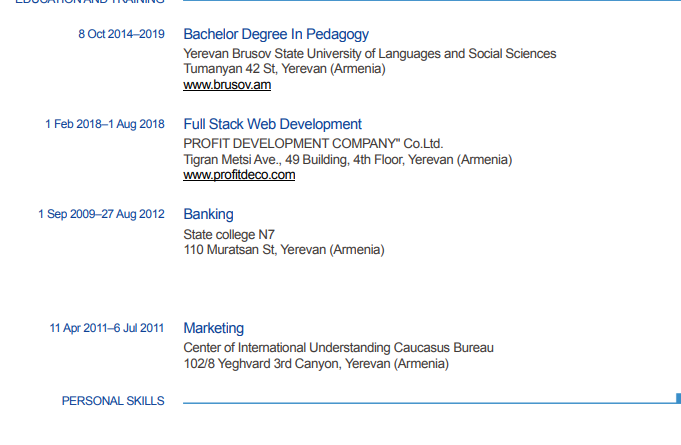The image size is (681, 445).
Task: Click the 102/8 Yeghvard 3rd Canyon address
Action: [316, 364]
